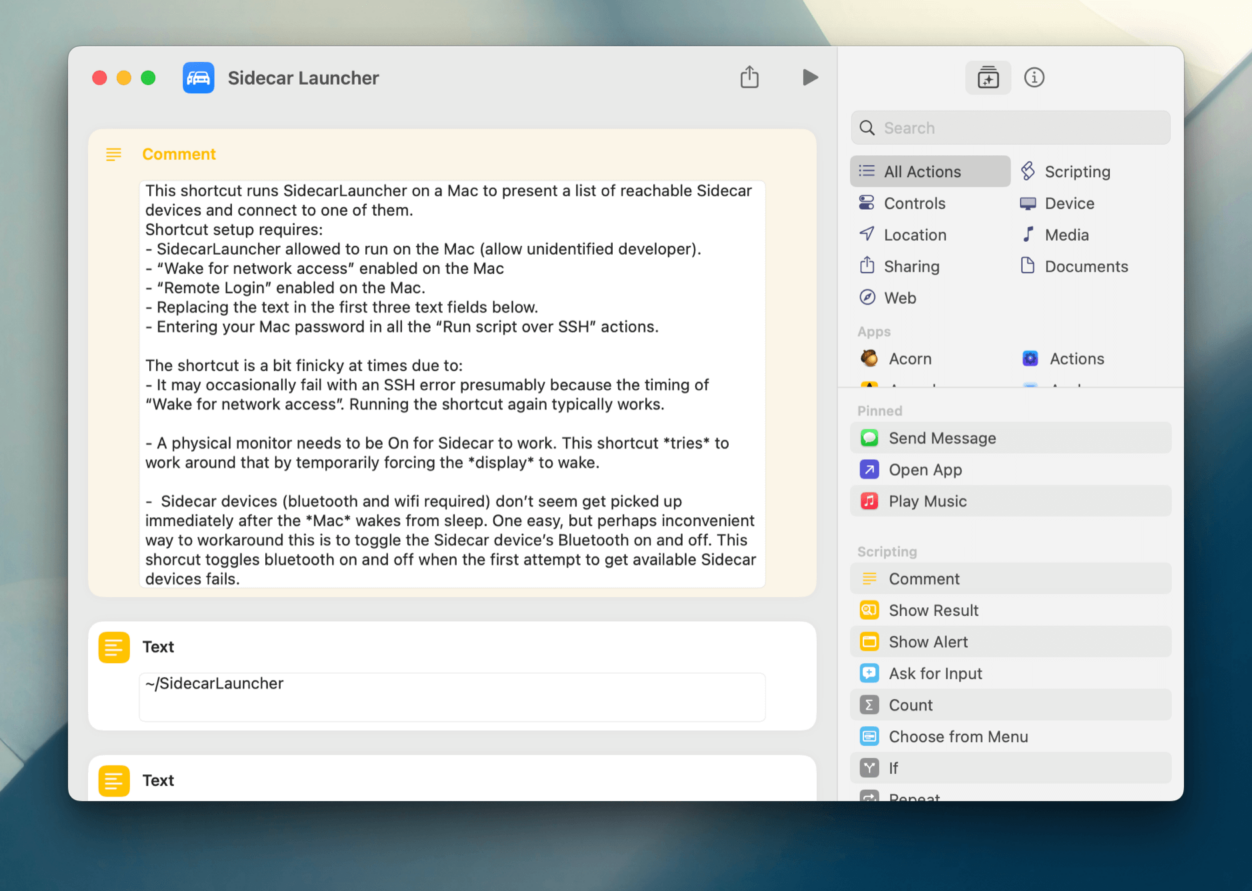The height and width of the screenshot is (891, 1252).
Task: Run the Sidecar Launcher shortcut
Action: pos(810,77)
